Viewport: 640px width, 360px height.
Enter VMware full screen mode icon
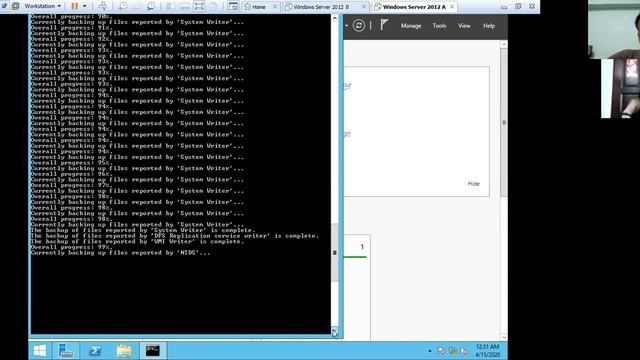click(x=199, y=6)
